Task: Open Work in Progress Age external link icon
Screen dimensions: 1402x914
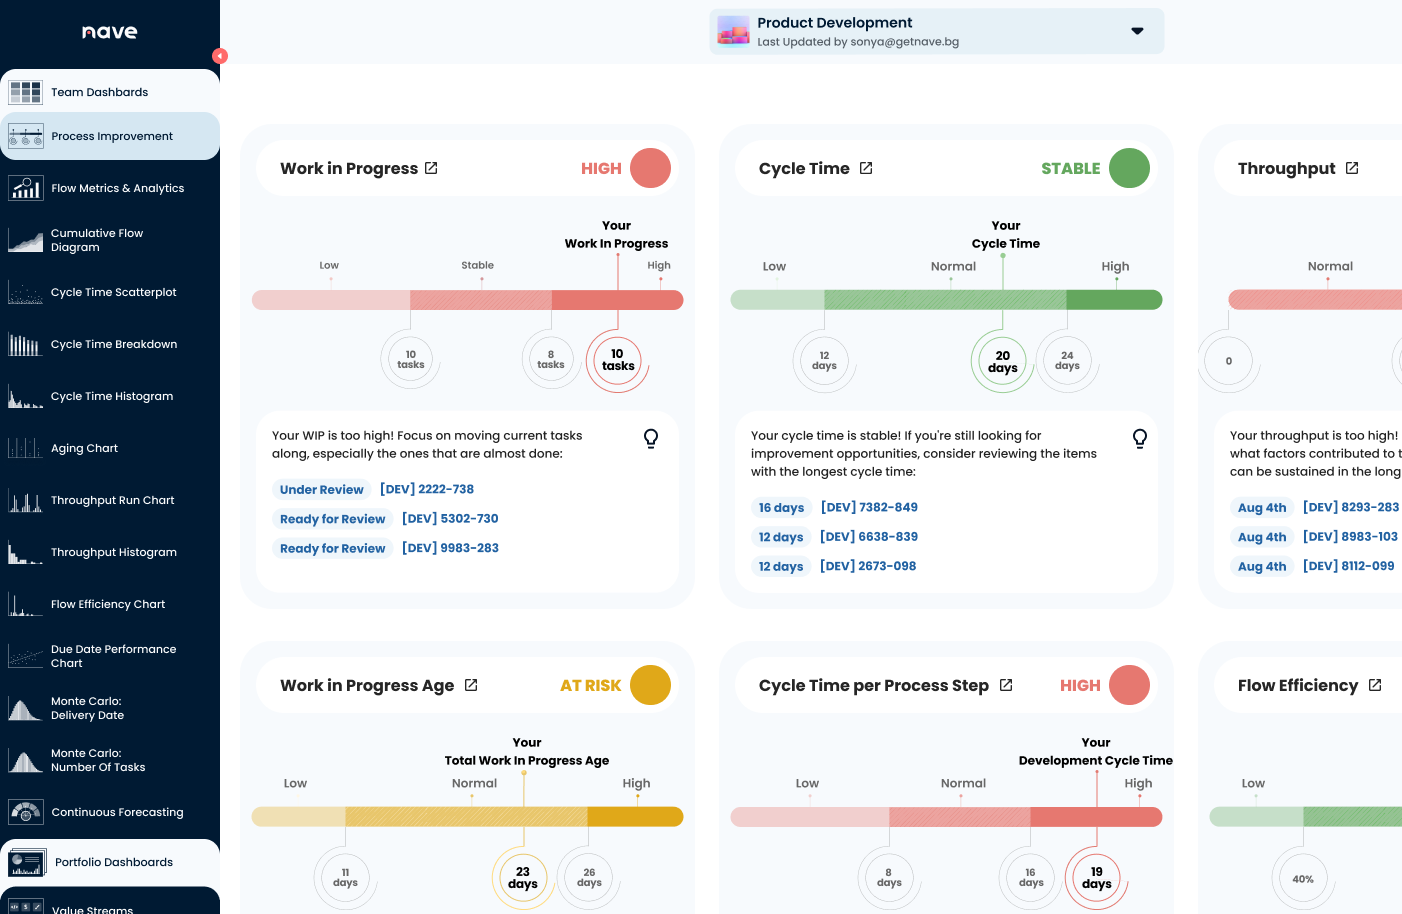Action: point(471,685)
